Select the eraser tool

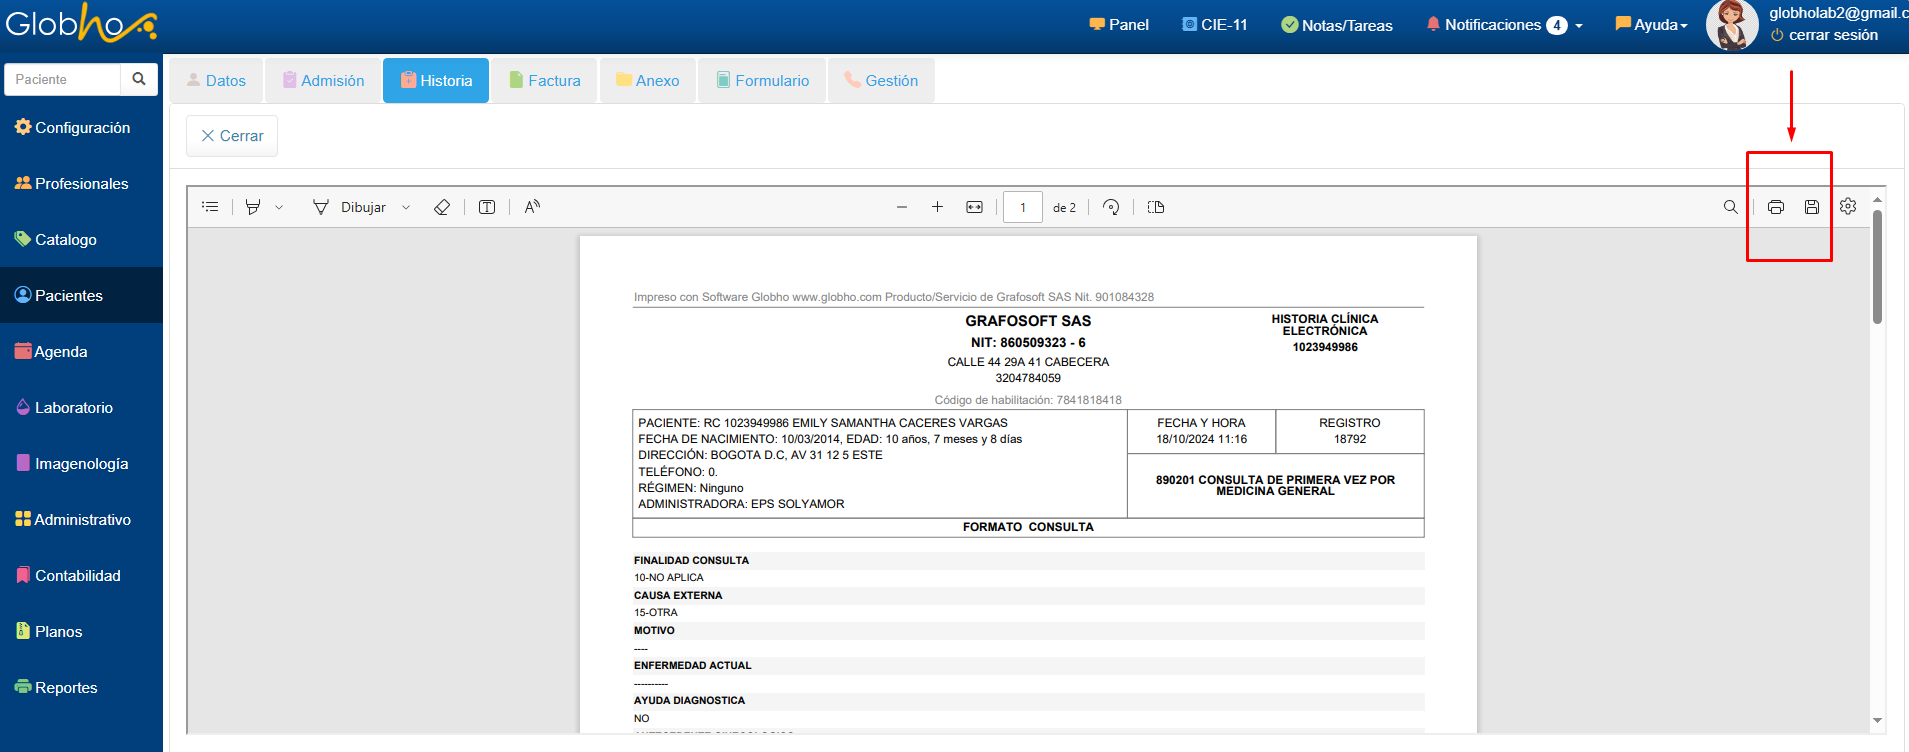441,207
